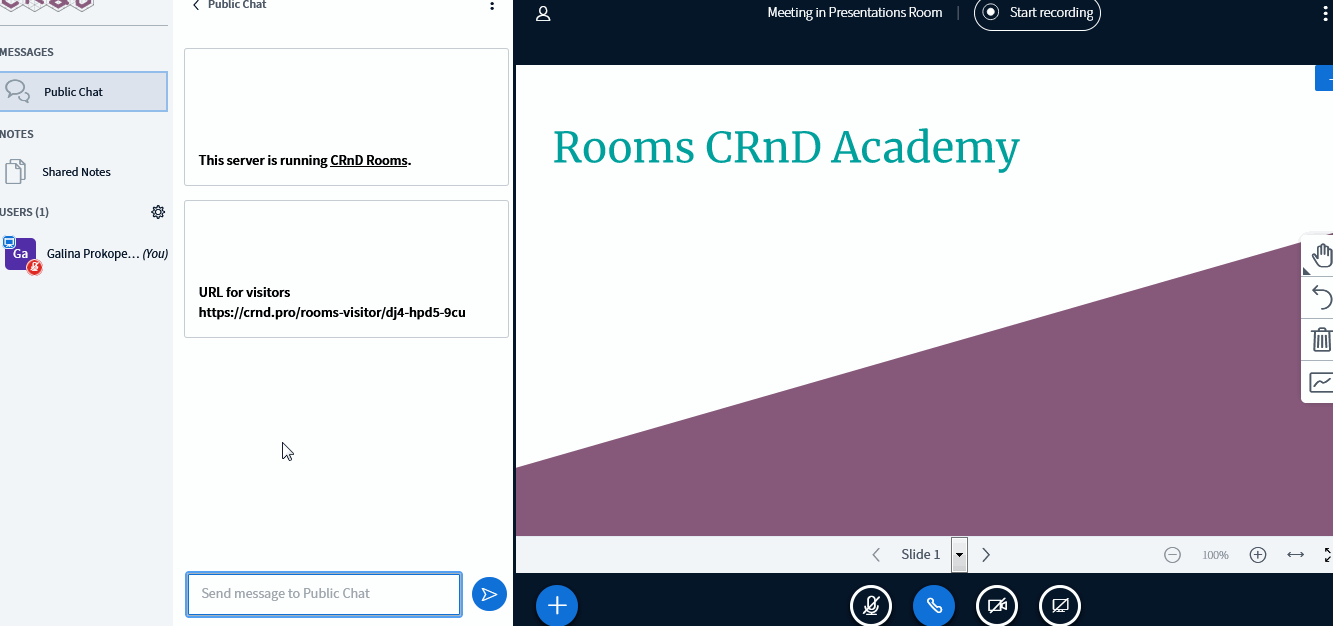Image resolution: width=1333 pixels, height=626 pixels.
Task: Undo the last whiteboard annotation
Action: [x=1320, y=298]
